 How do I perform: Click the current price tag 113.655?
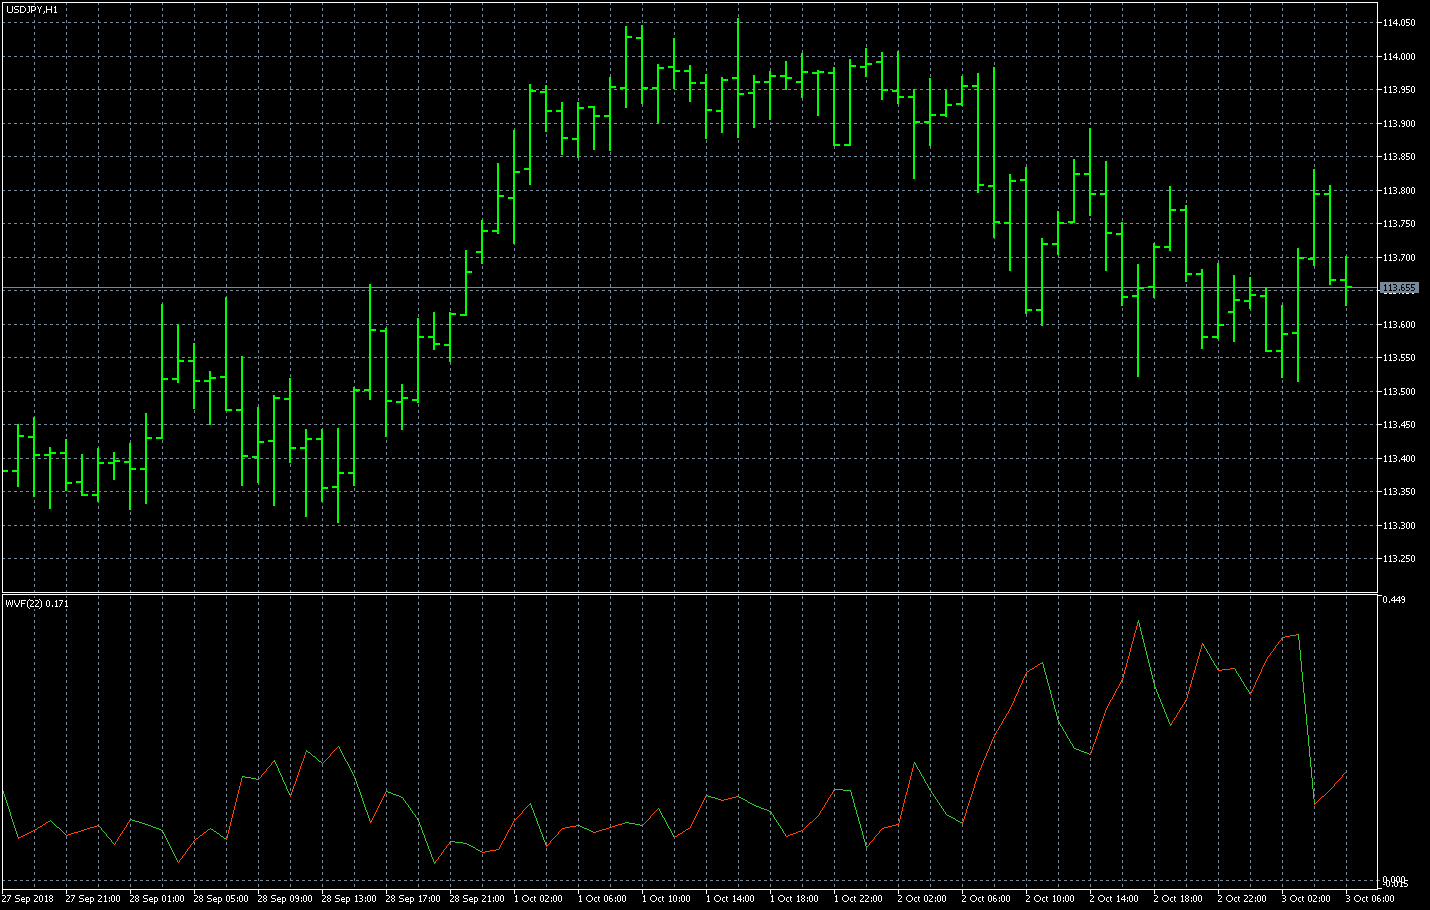click(x=1399, y=288)
